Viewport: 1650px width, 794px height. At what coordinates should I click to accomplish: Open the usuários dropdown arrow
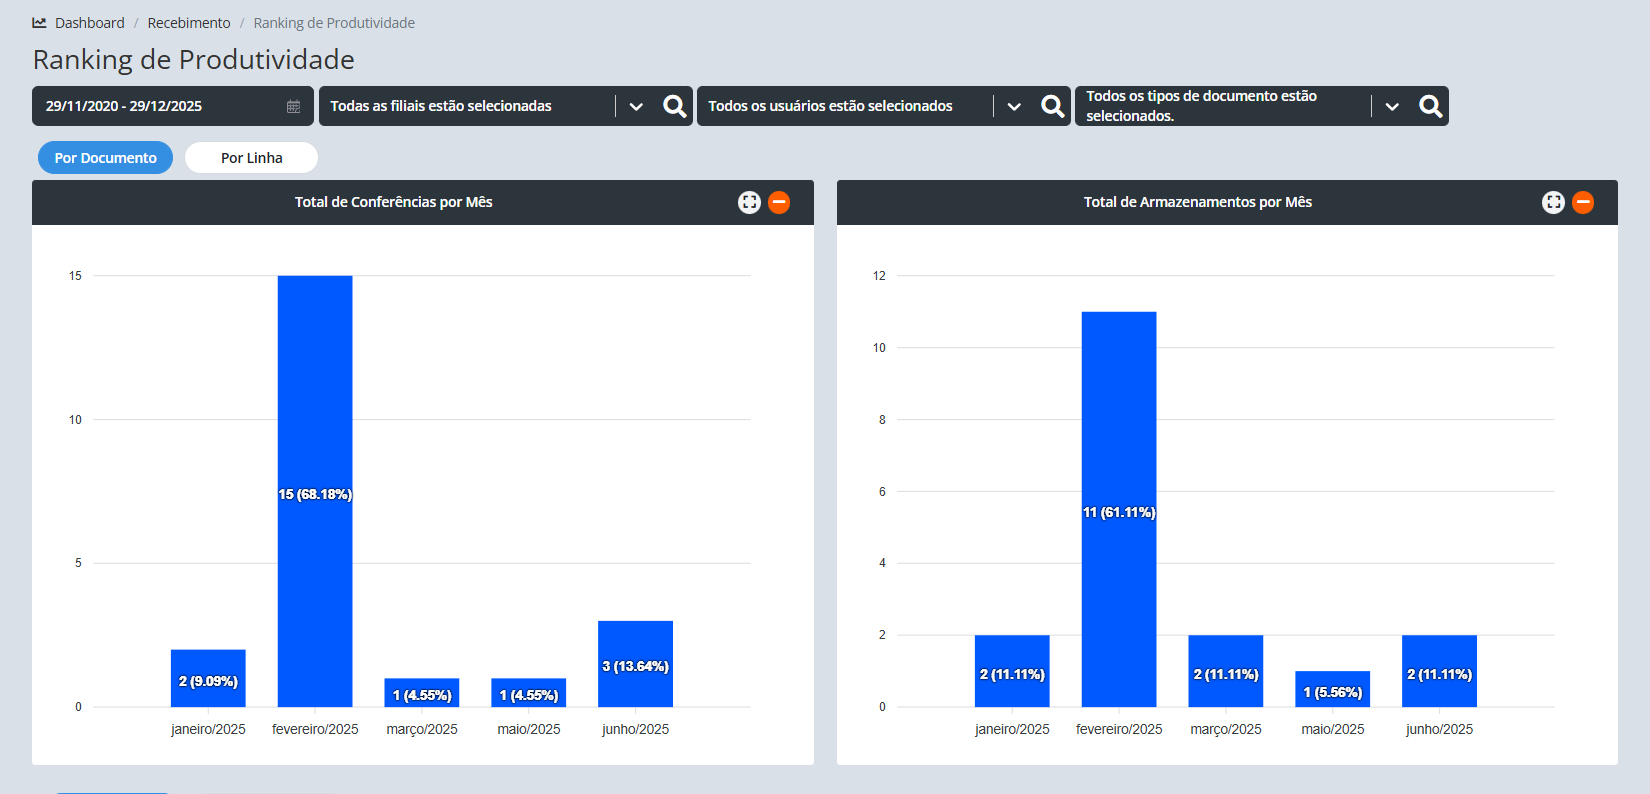point(1014,106)
